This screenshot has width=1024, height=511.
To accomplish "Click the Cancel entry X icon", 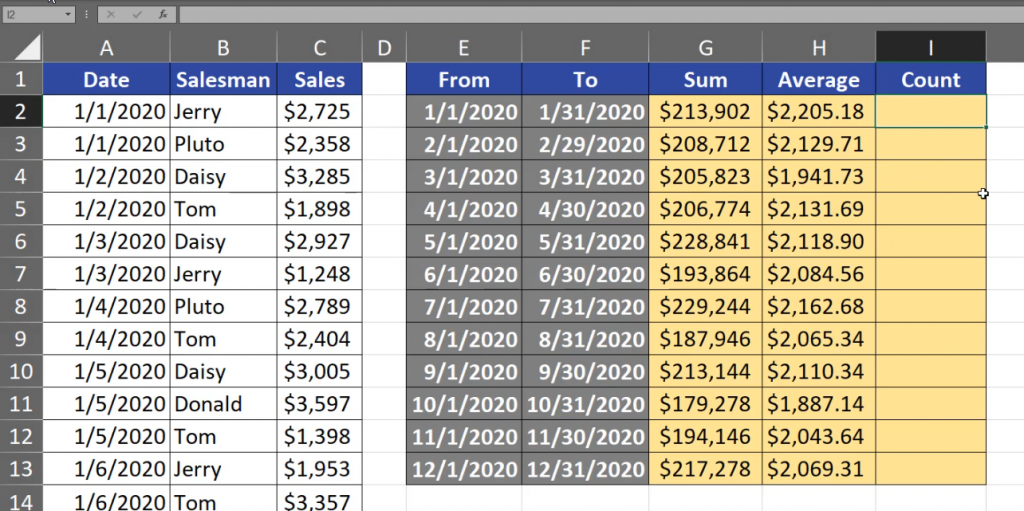I will click(x=111, y=15).
